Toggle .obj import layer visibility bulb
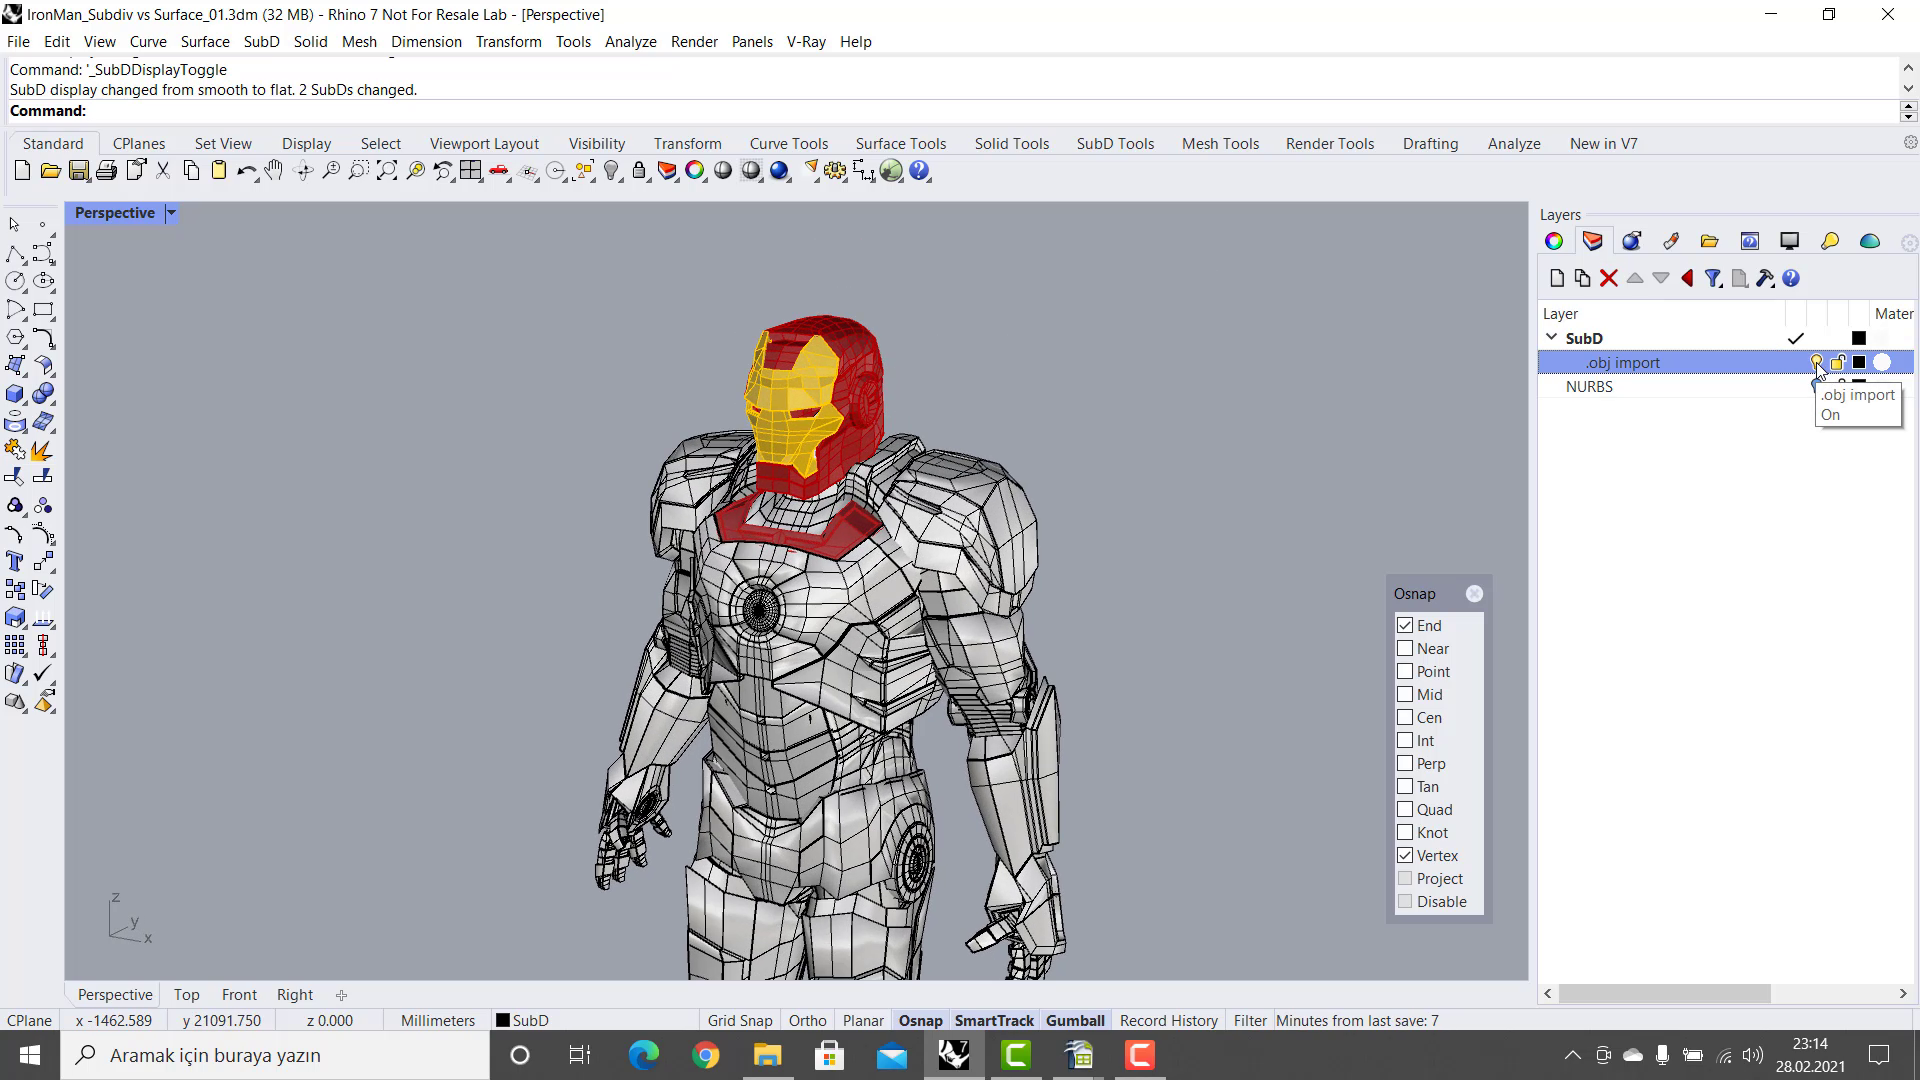 [1816, 362]
